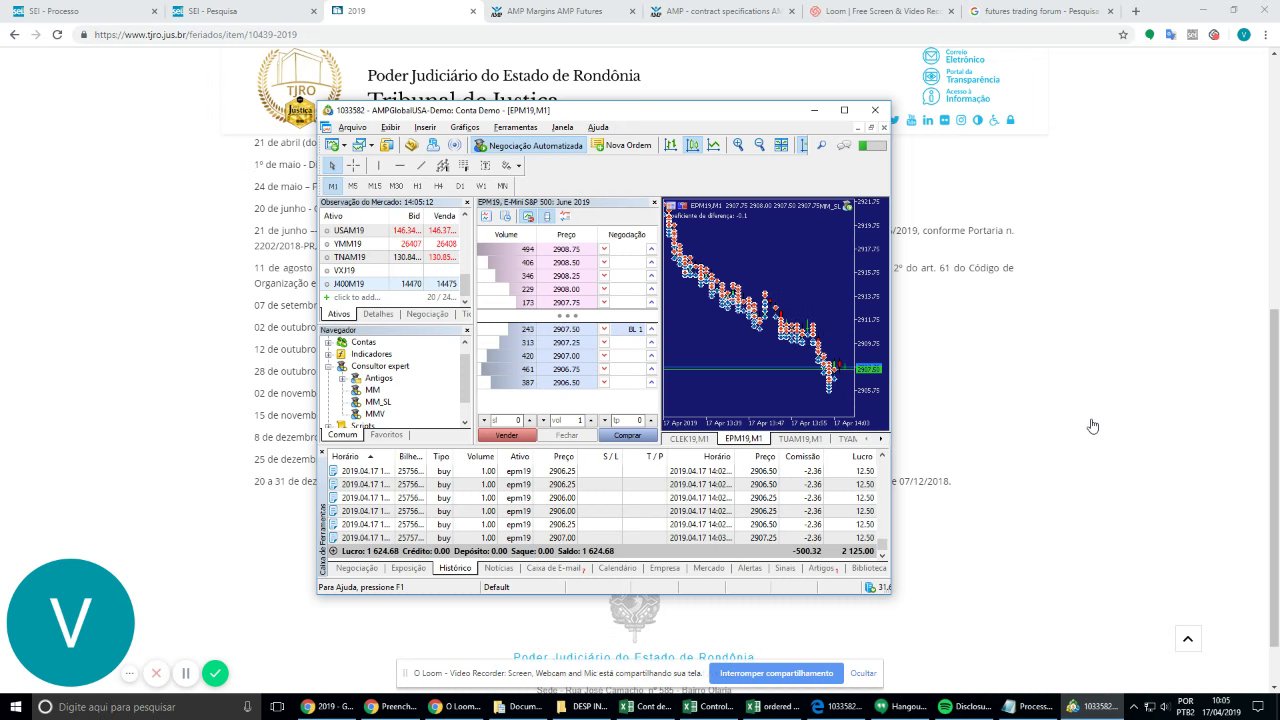Open the chat balloons icon
The height and width of the screenshot is (720, 1280).
(844, 145)
